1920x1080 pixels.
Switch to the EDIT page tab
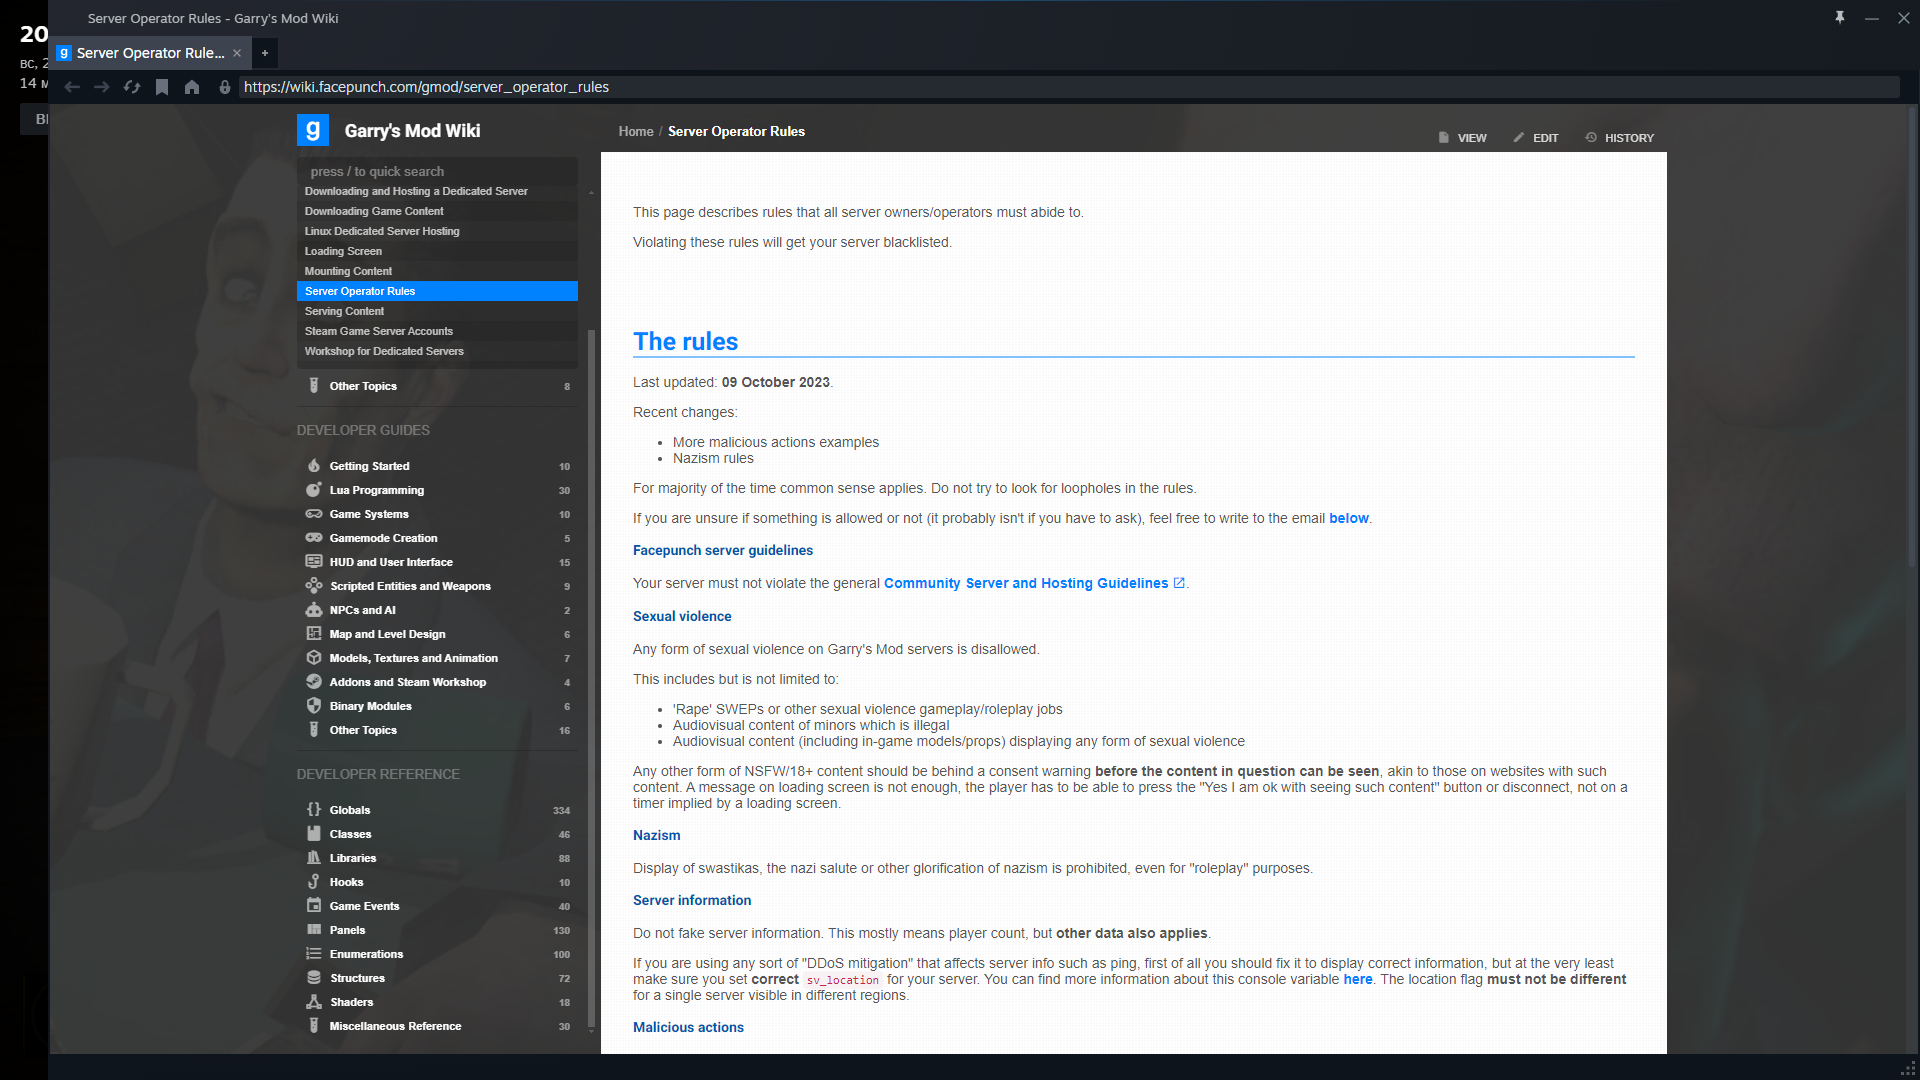pos(1536,138)
